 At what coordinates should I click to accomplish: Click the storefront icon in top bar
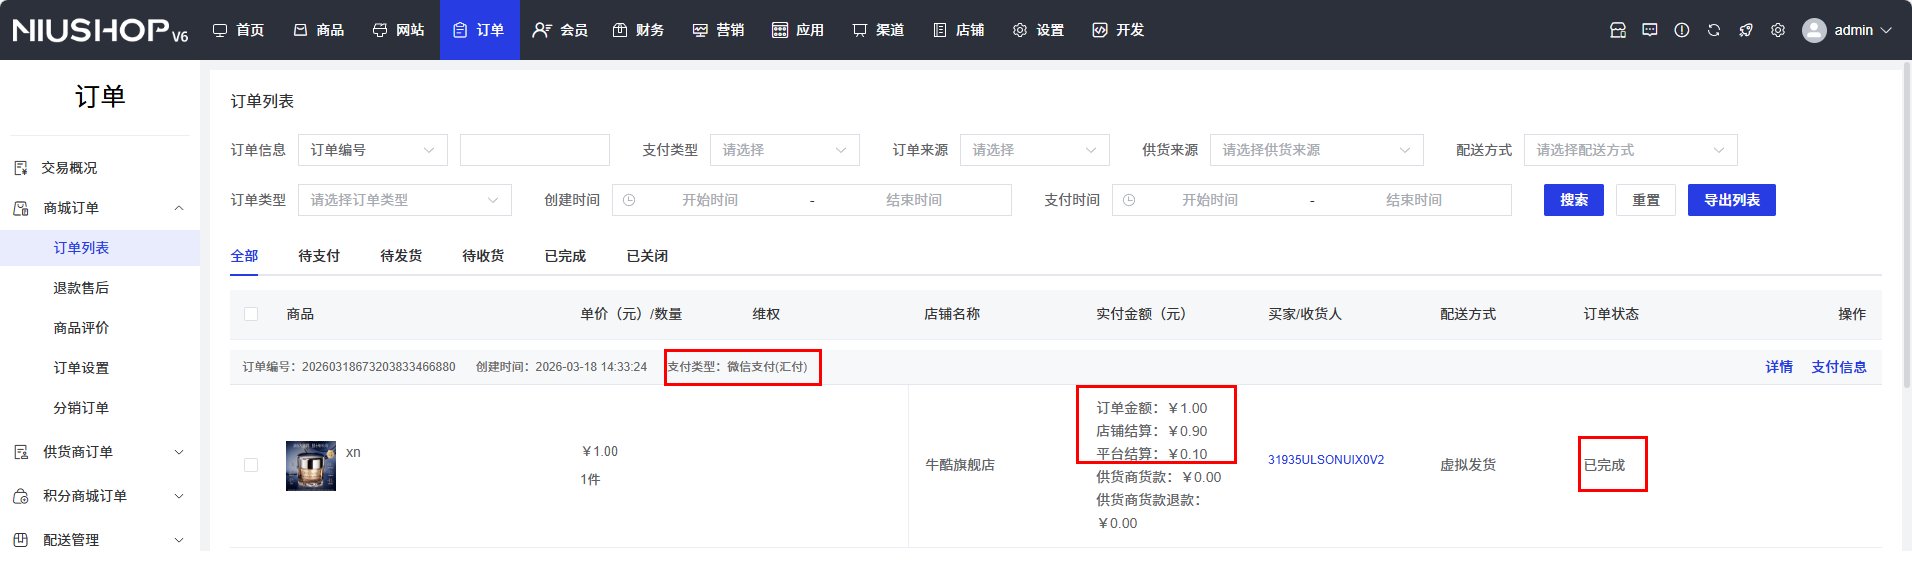[x=1618, y=30]
